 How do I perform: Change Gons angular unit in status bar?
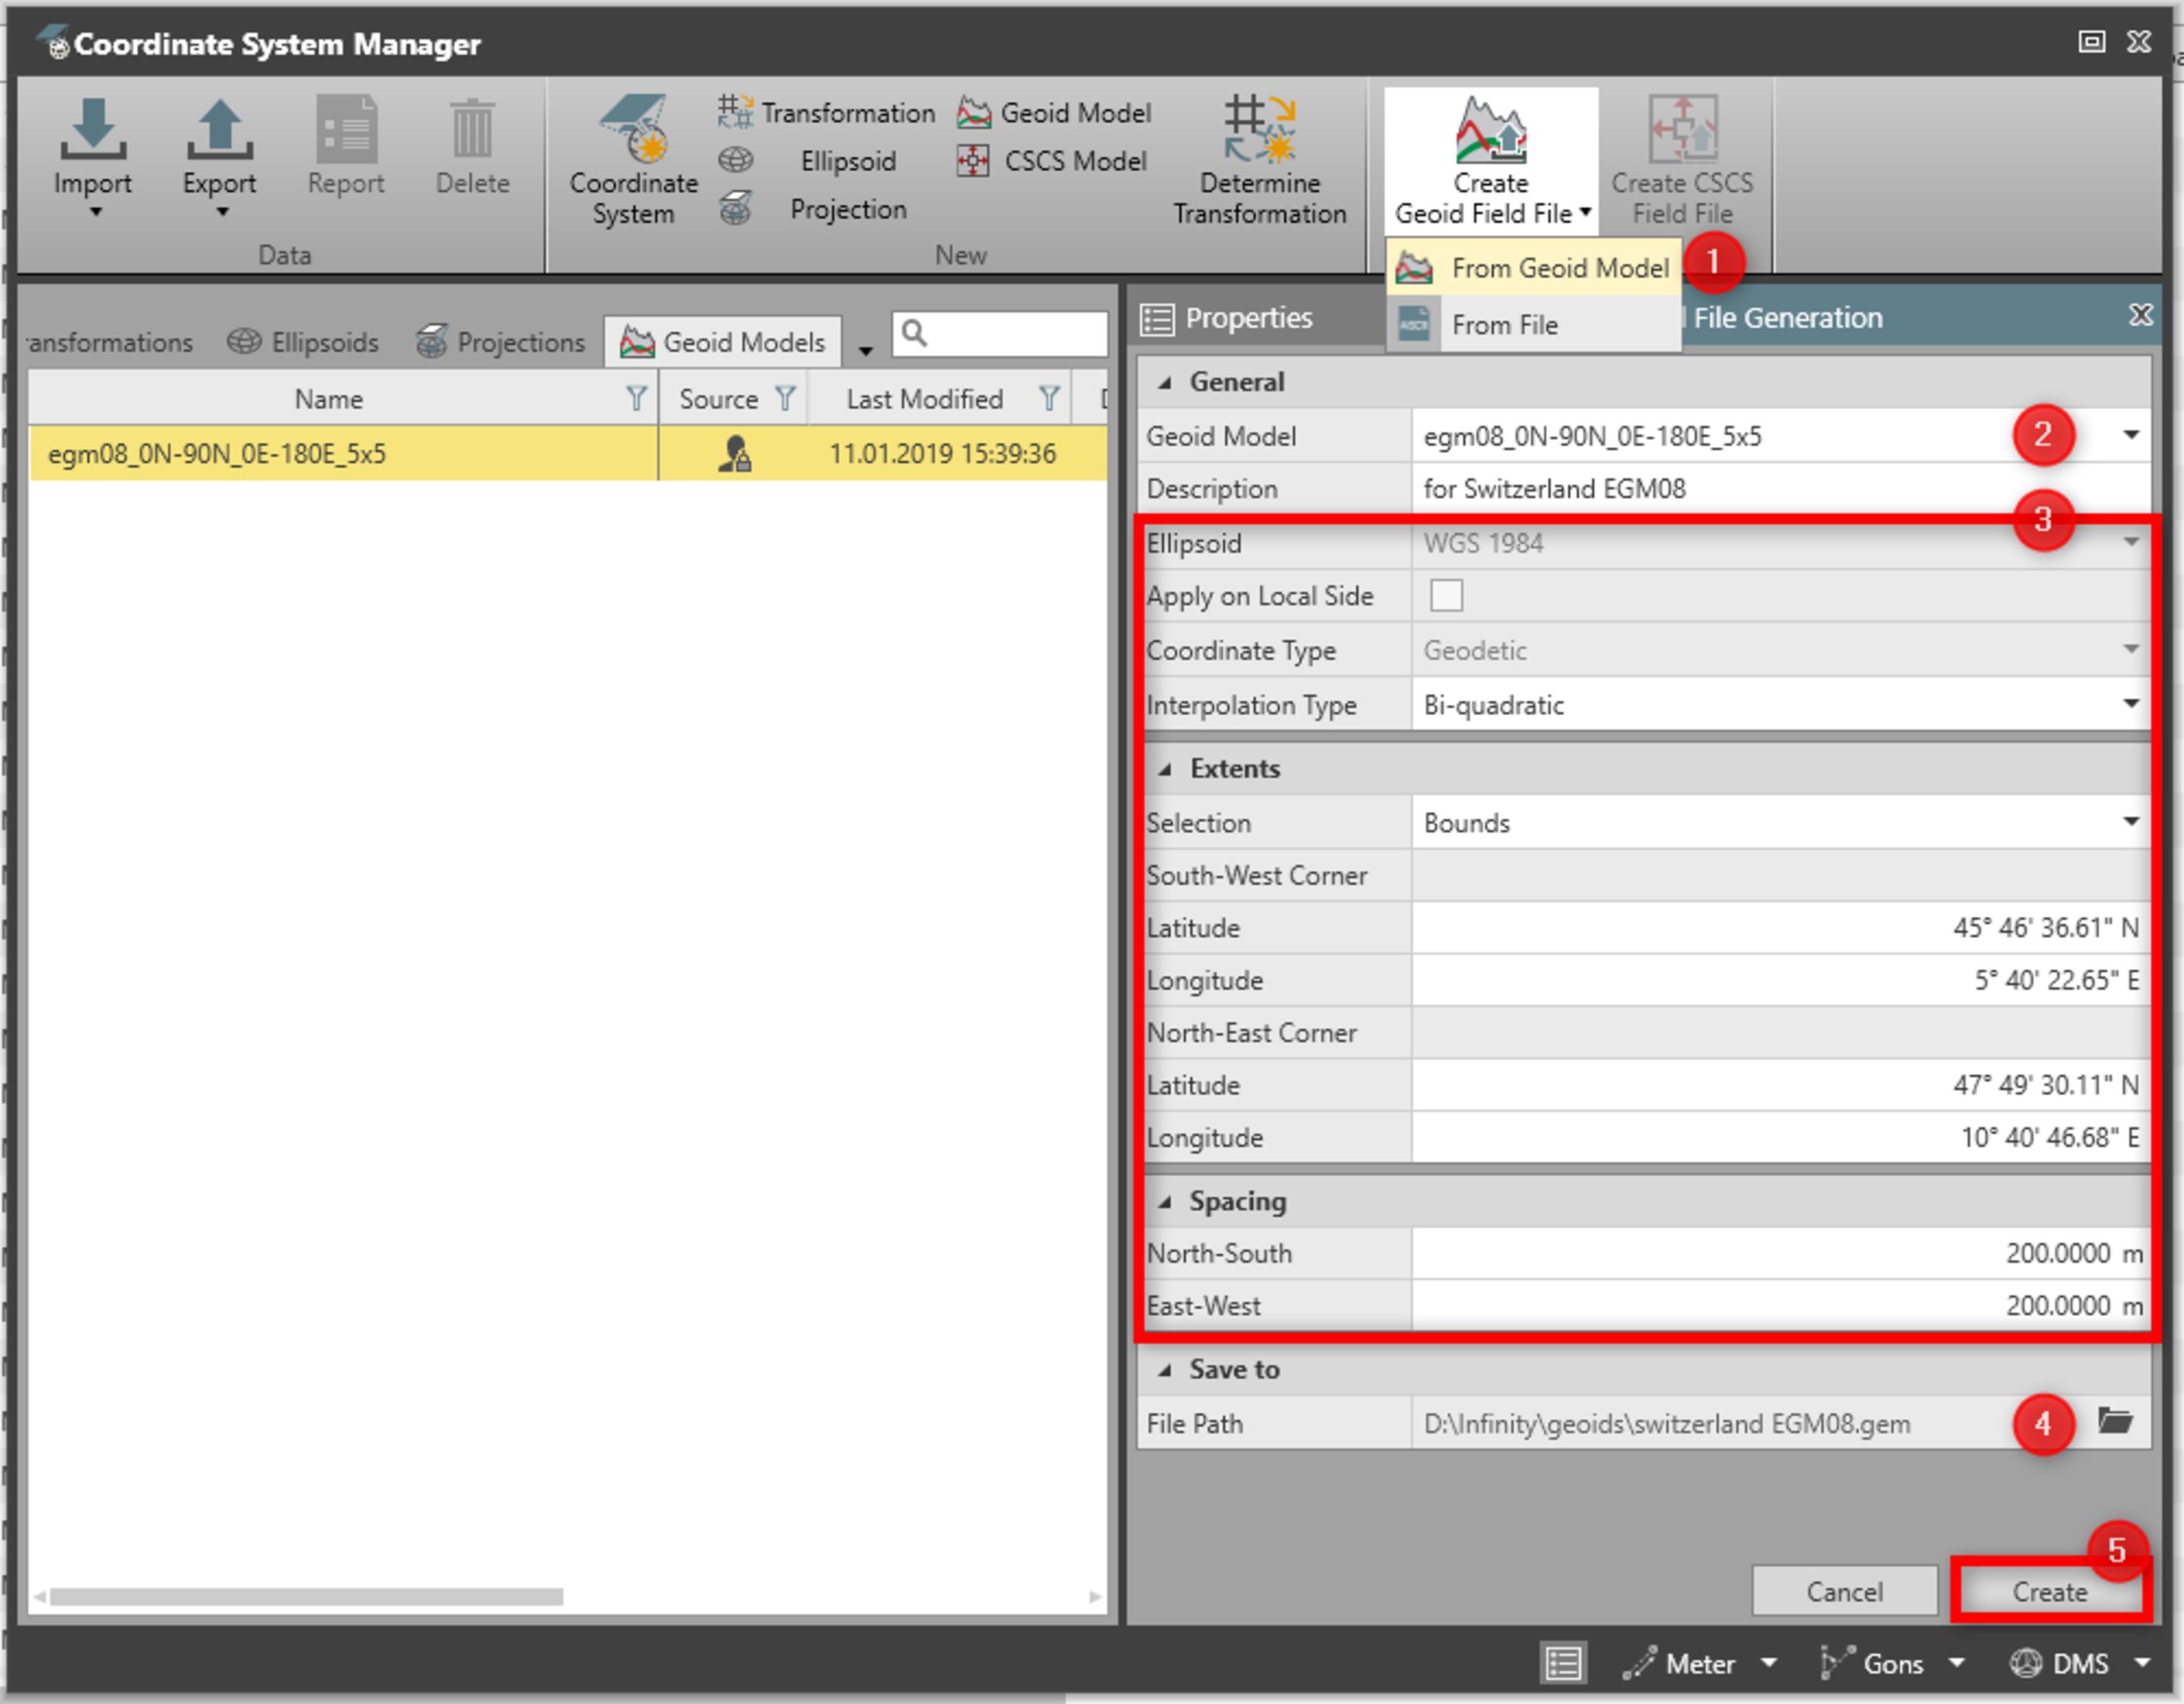tap(1892, 1663)
